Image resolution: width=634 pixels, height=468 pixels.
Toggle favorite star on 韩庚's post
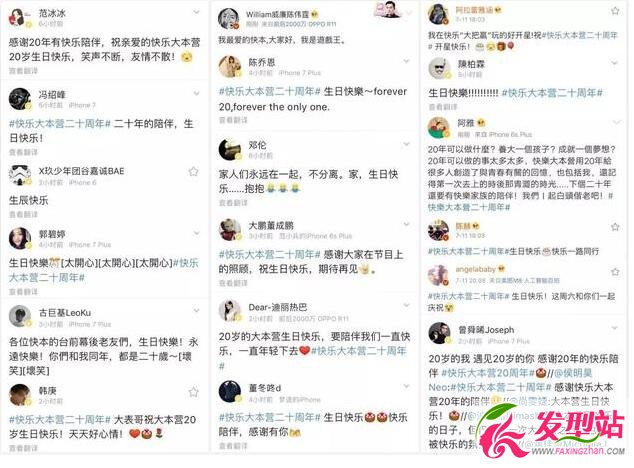(194, 392)
